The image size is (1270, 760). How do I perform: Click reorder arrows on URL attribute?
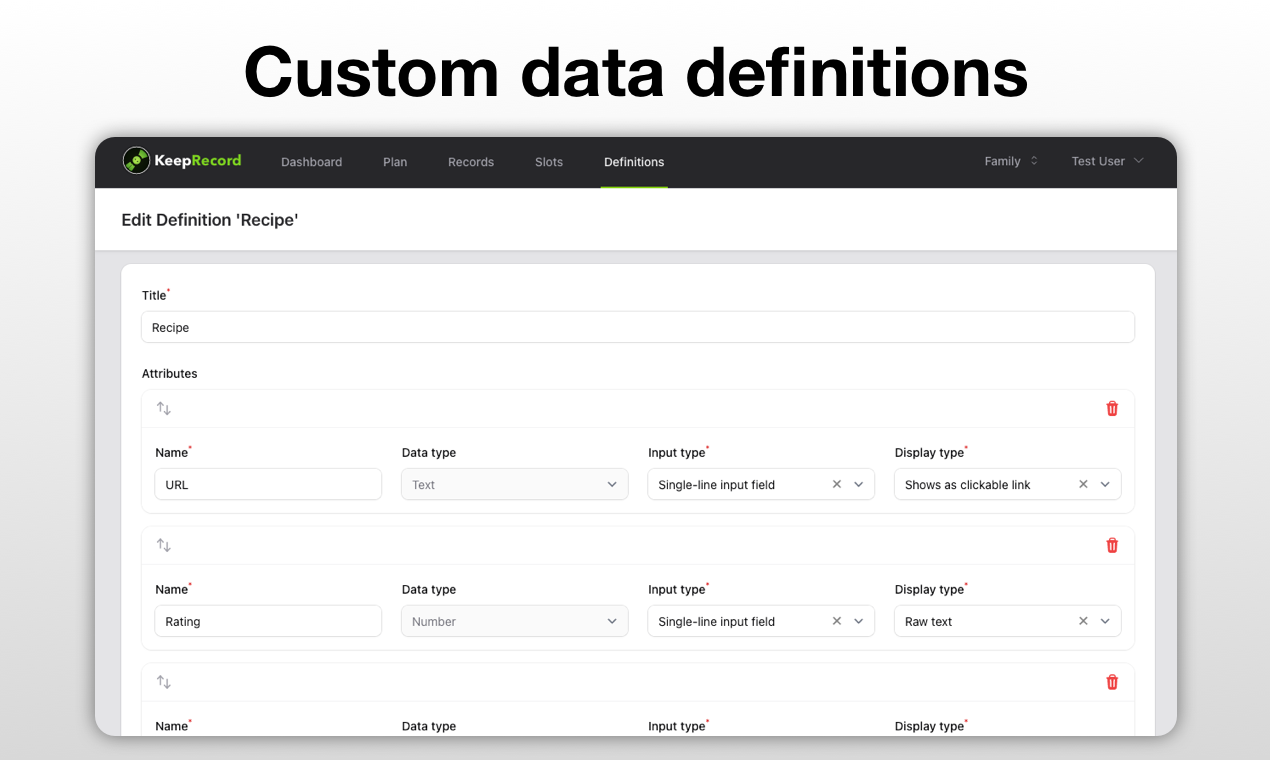point(164,408)
